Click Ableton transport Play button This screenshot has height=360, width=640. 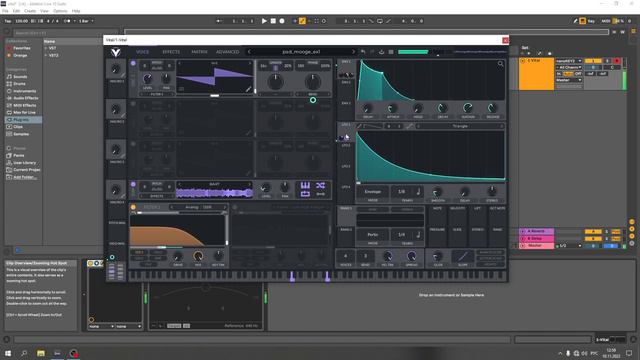(264, 21)
